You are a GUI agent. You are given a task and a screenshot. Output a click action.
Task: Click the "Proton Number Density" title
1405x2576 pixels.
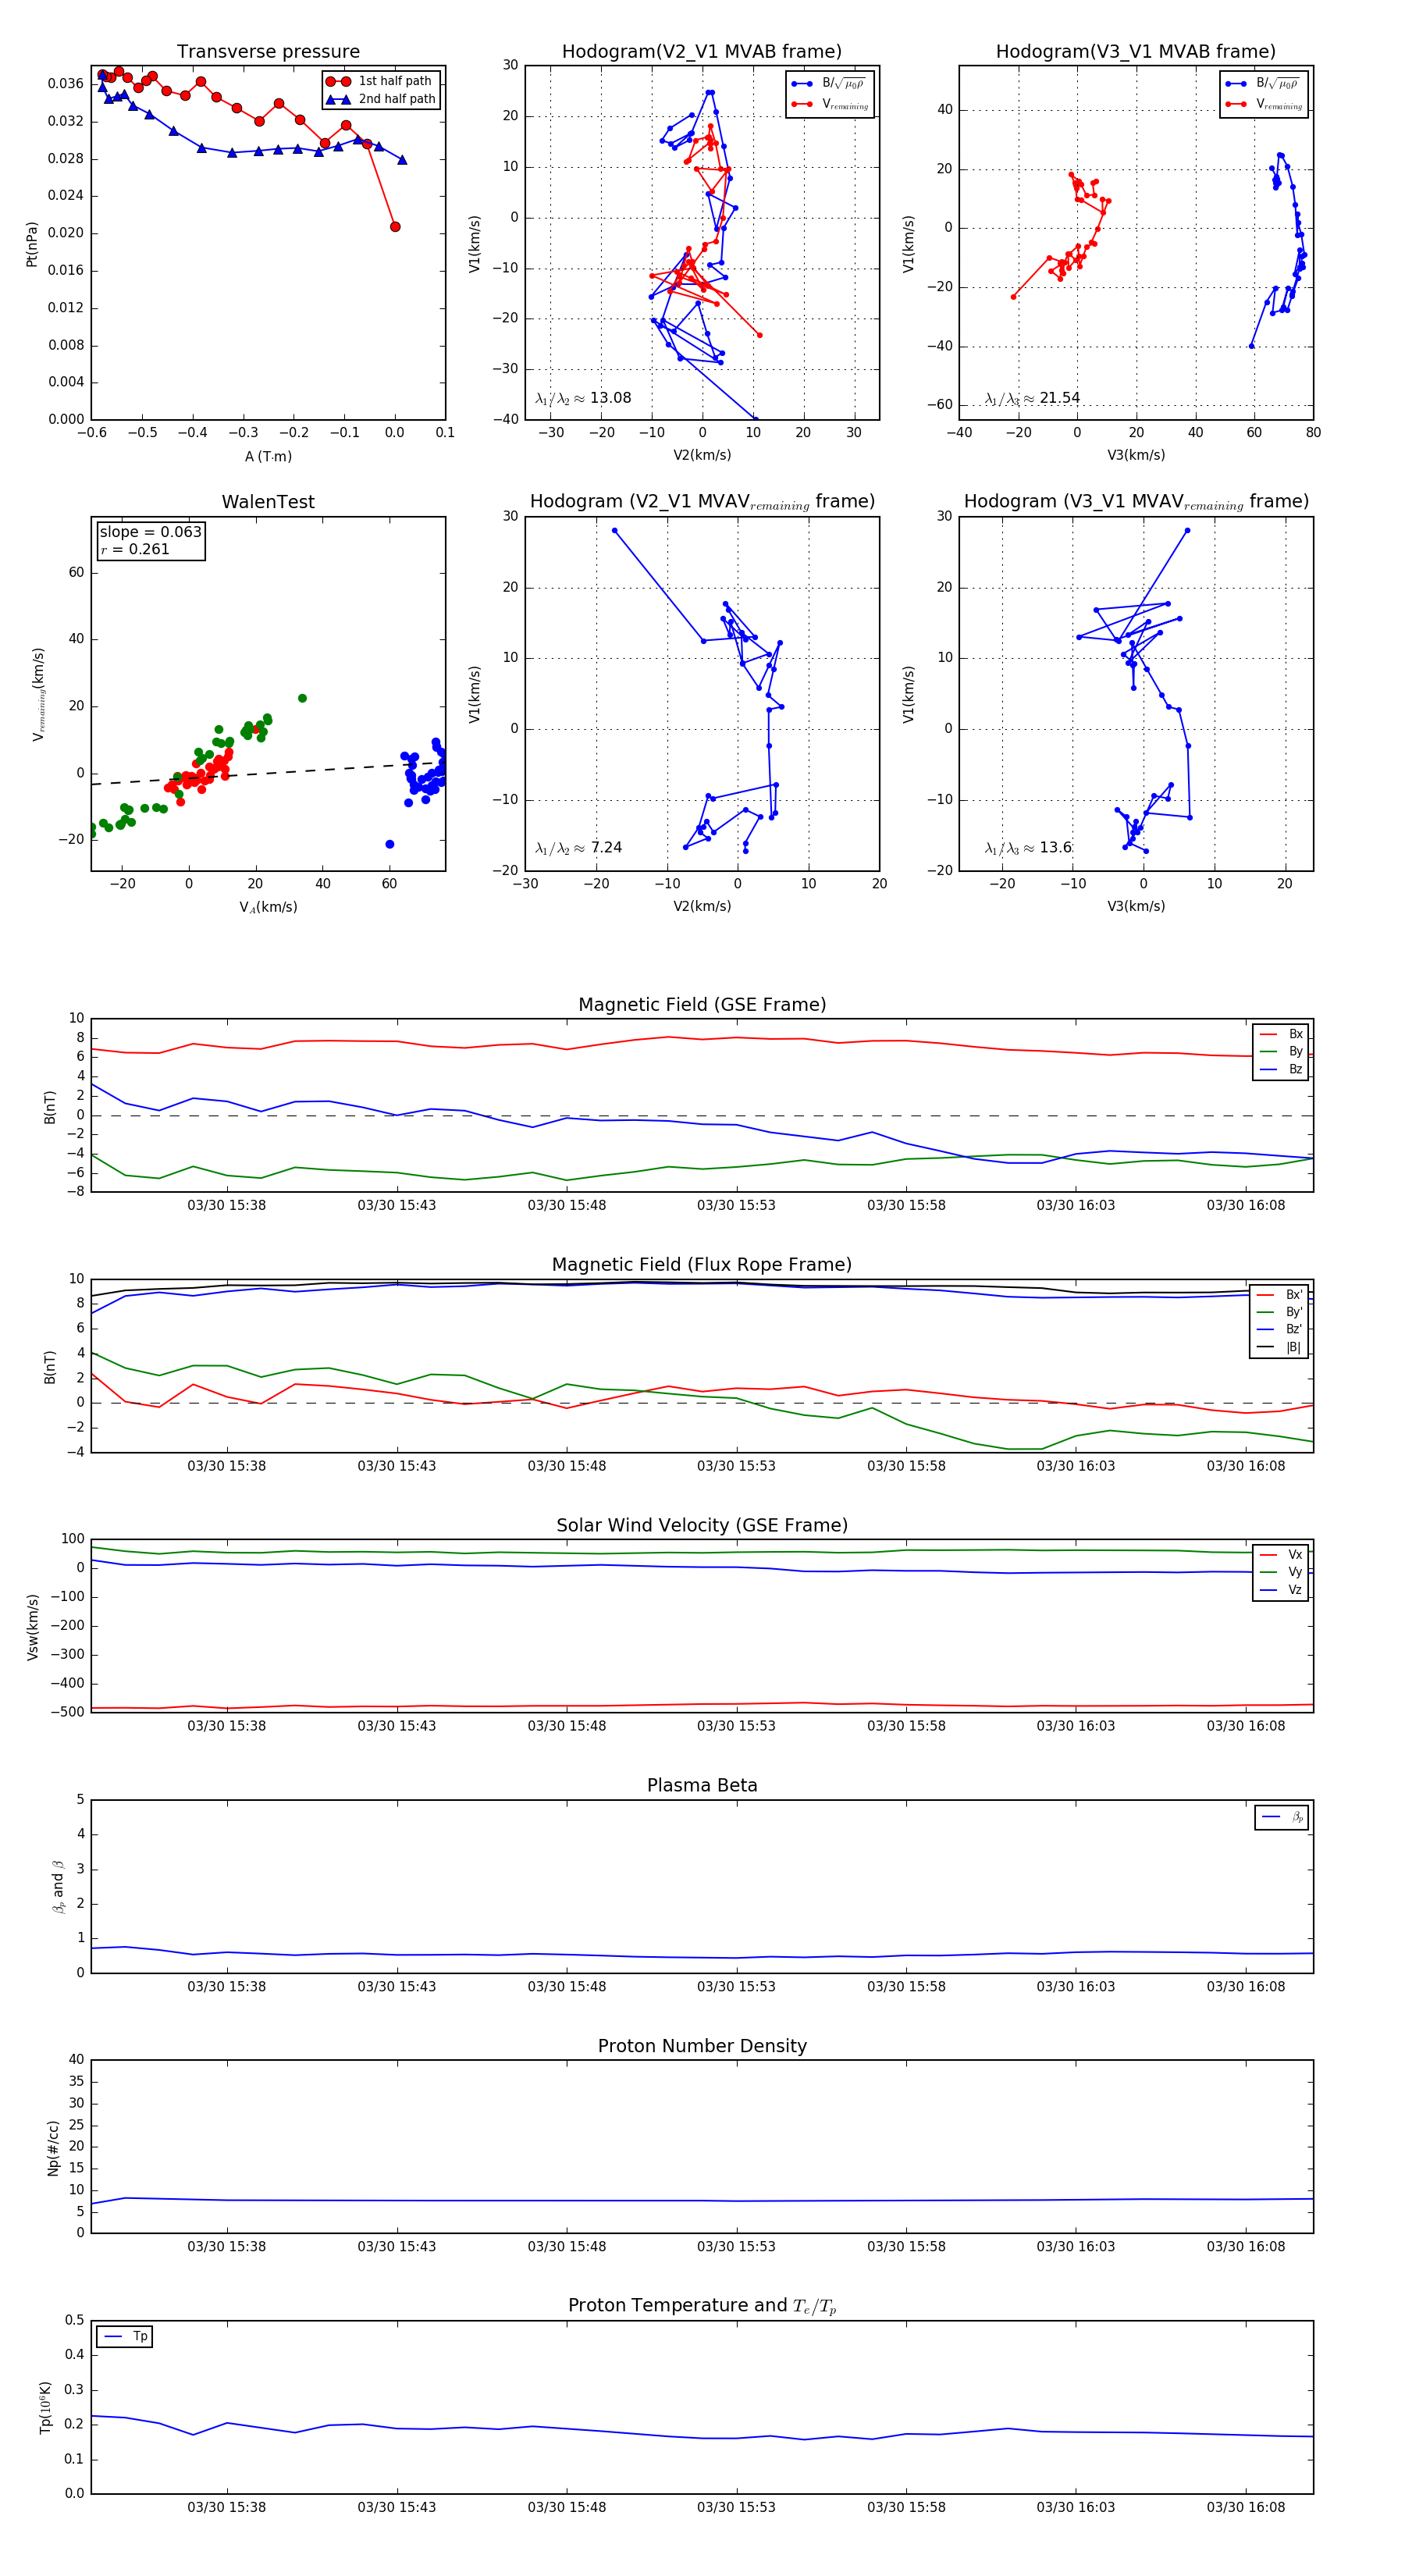click(x=702, y=2046)
